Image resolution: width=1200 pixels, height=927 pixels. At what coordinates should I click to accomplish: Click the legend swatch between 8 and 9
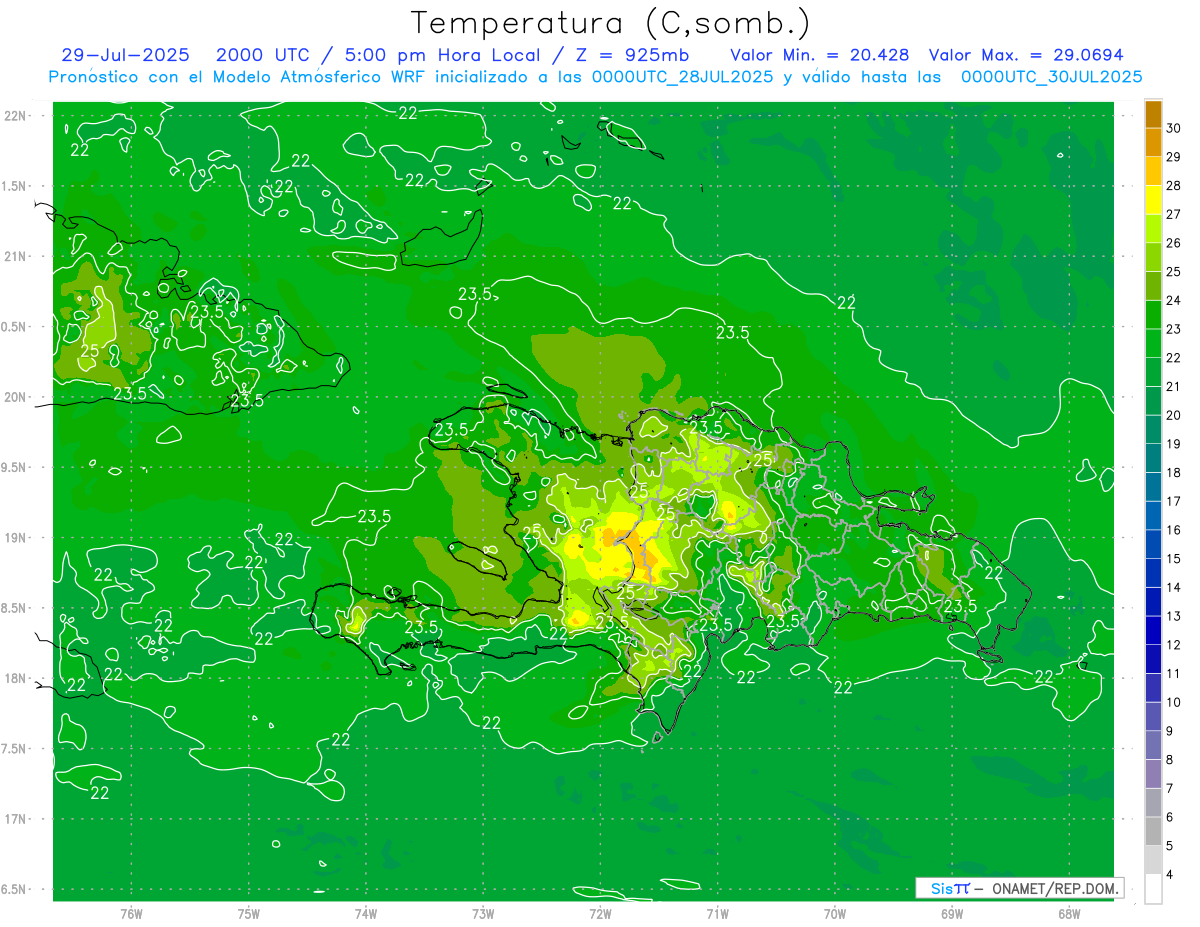point(1153,745)
